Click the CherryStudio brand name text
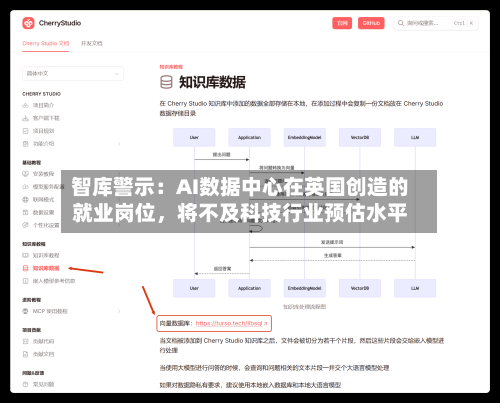Viewport: 500px width, 403px height. 60,23
